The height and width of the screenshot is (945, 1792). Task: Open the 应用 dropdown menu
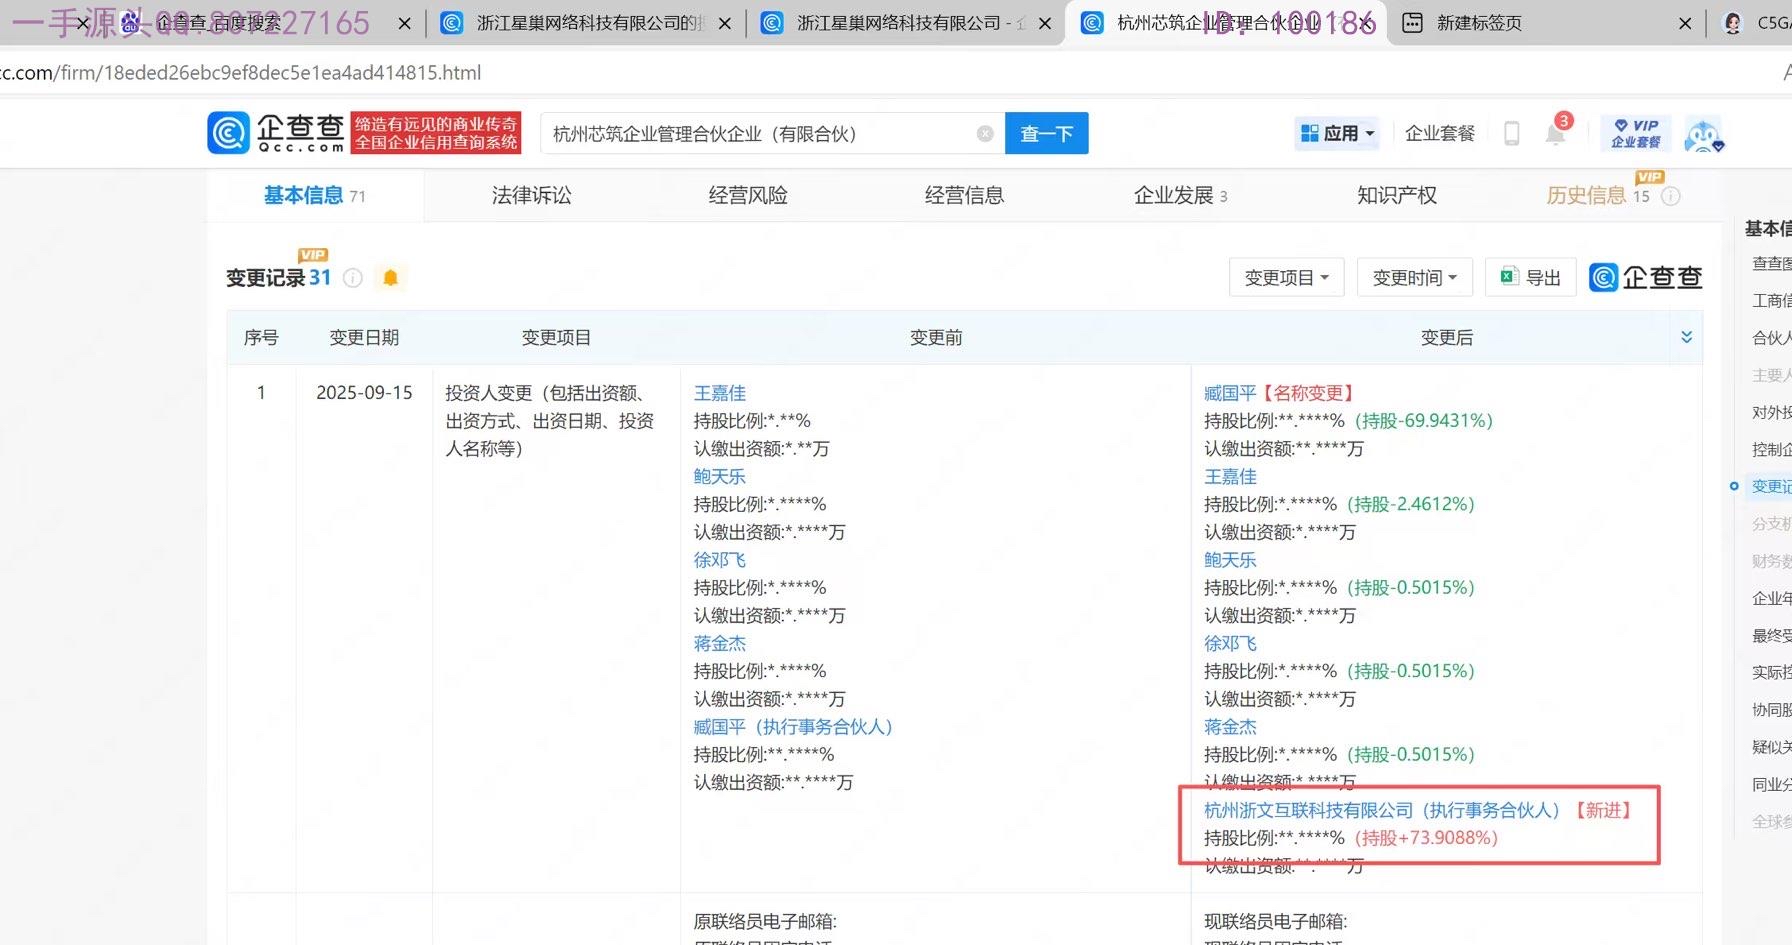[x=1337, y=133]
